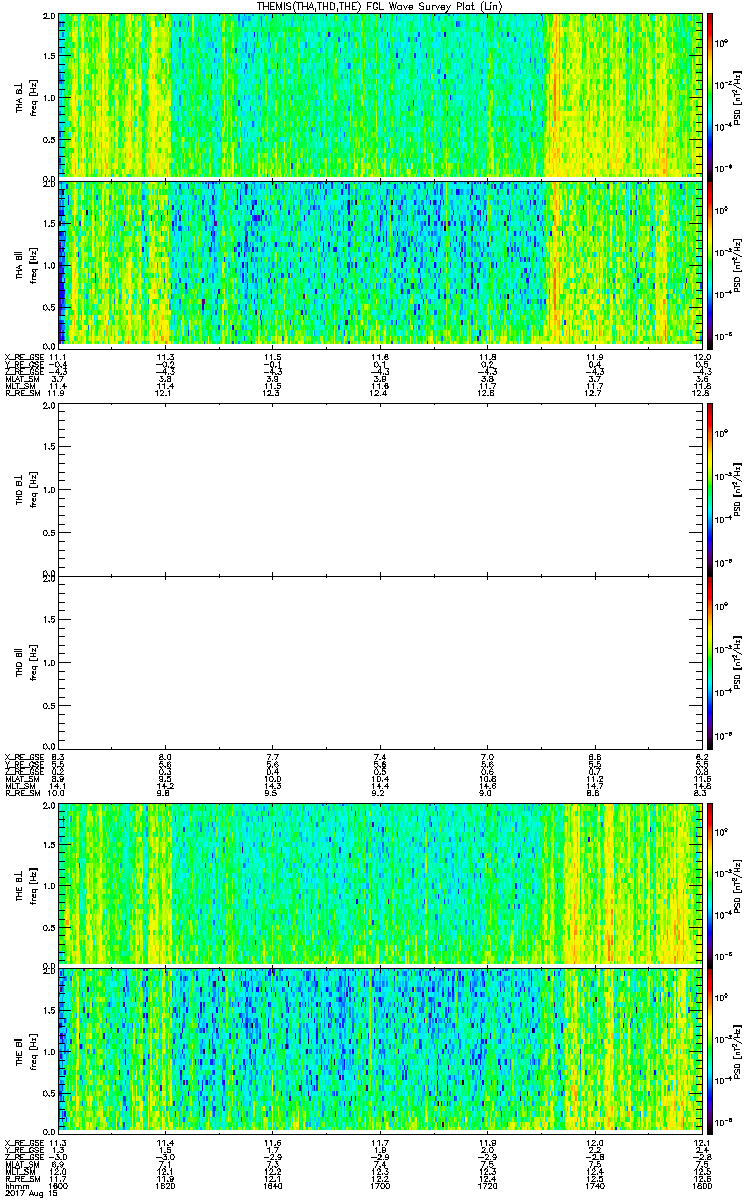Click the THE B⊥ freq [Hz] axis label
The image size is (750, 1200).
pyautogui.click(x=33, y=884)
